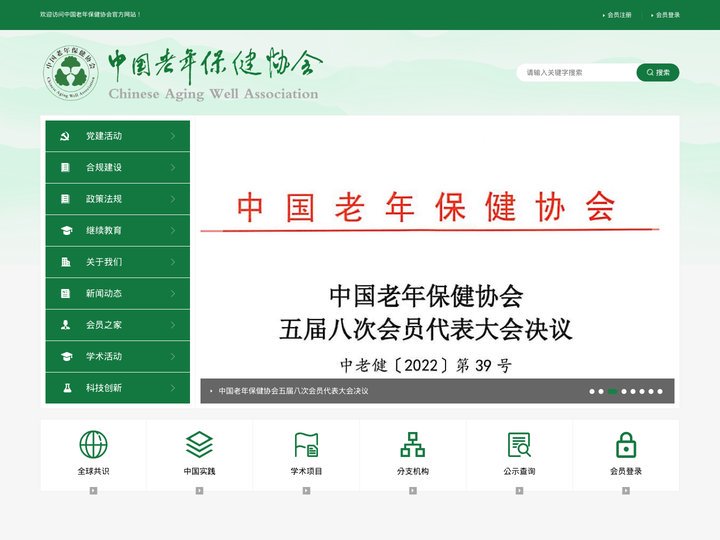Viewport: 720px width, 540px height.
Task: Click the flask icon beside 科技创新
Action: click(x=67, y=388)
